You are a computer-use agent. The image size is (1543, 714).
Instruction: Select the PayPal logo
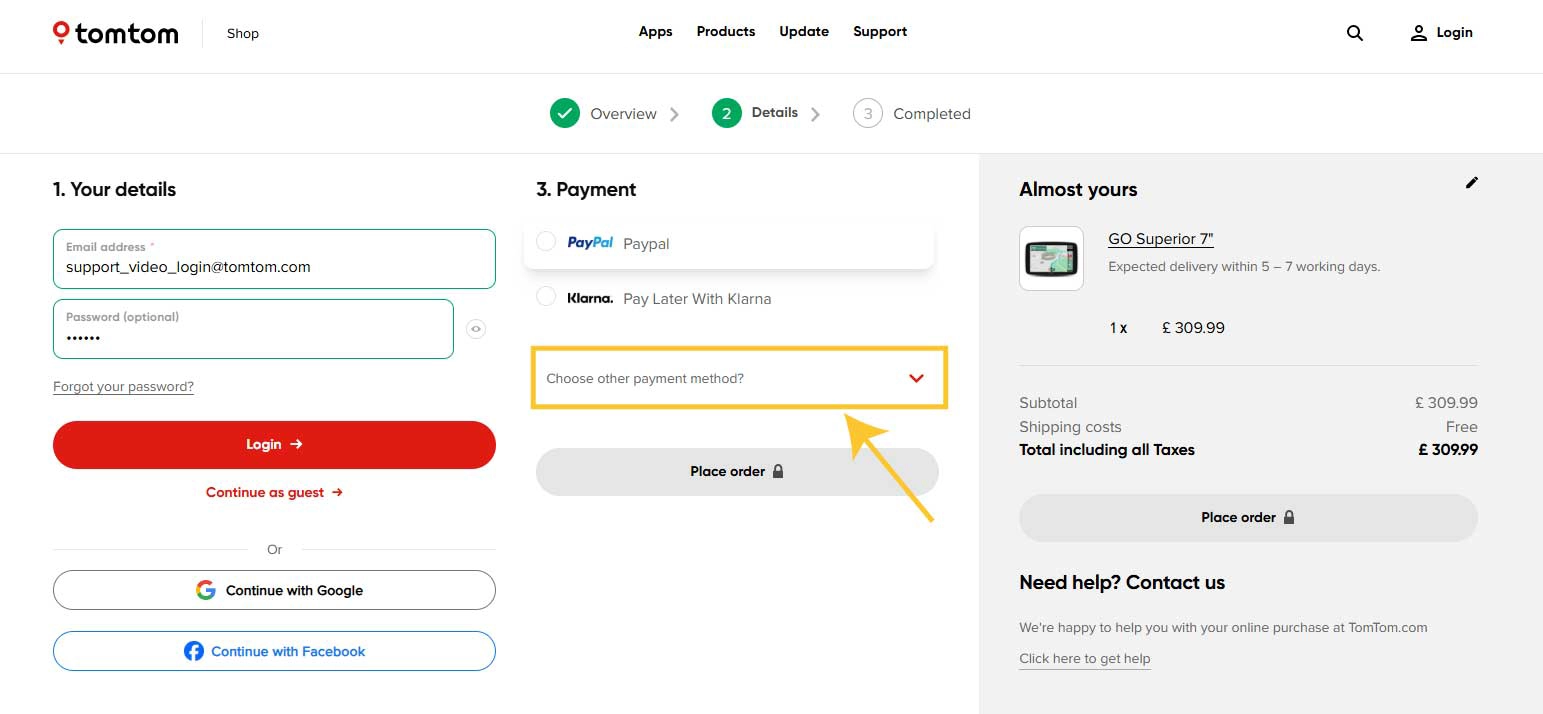tap(590, 242)
